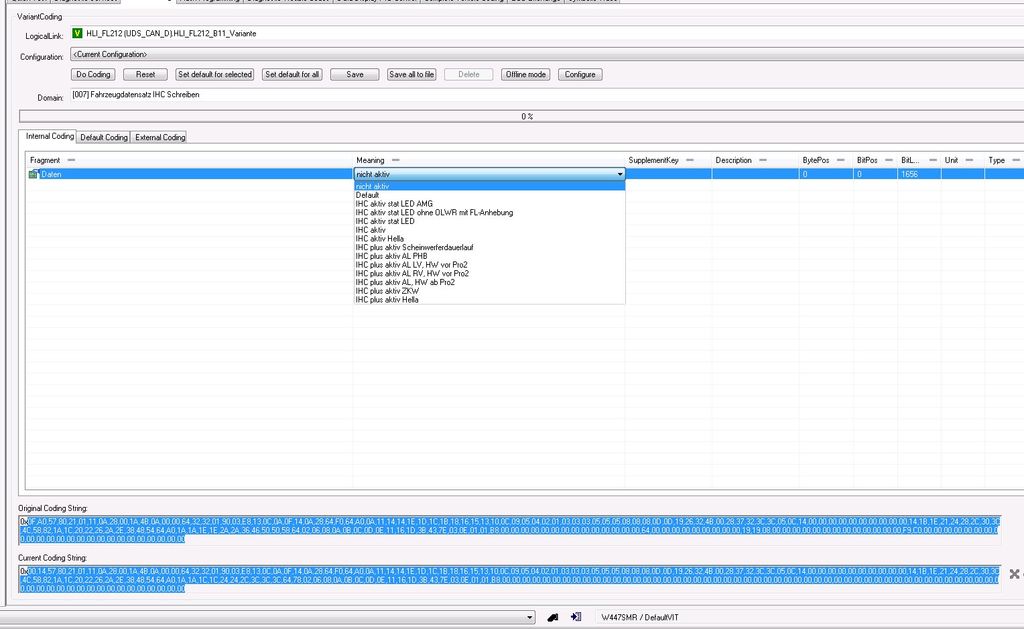Screen dimensions: 1024x629
Task: Open the External Coding tab
Action: click(x=160, y=137)
